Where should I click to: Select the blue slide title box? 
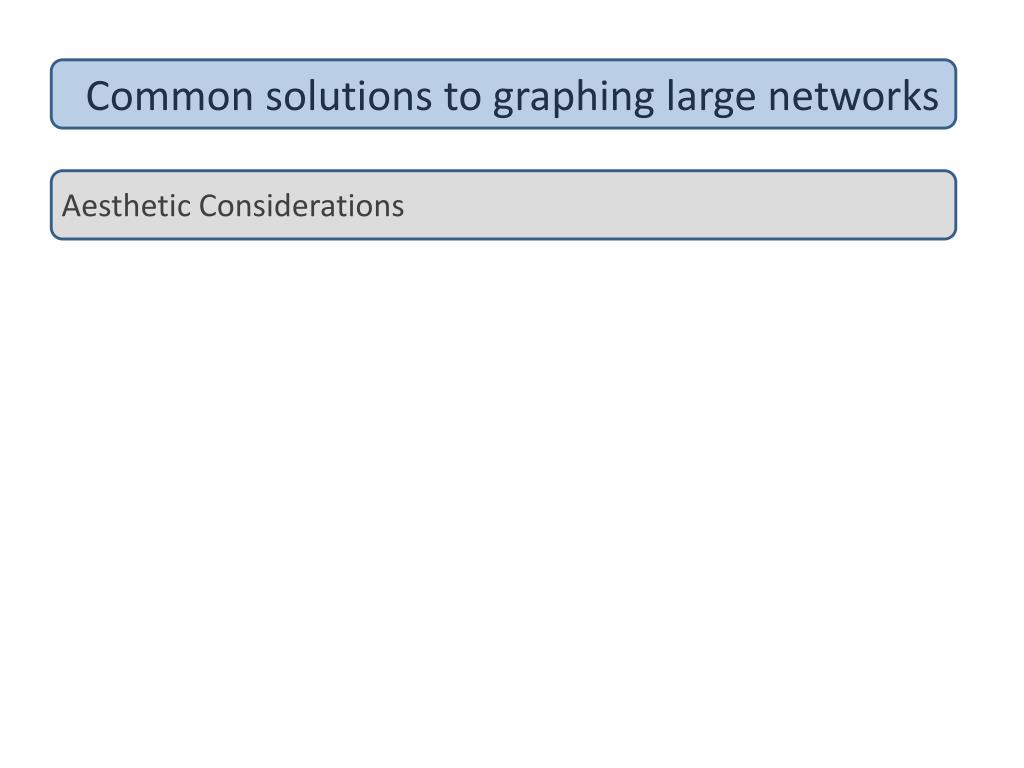click(x=504, y=94)
